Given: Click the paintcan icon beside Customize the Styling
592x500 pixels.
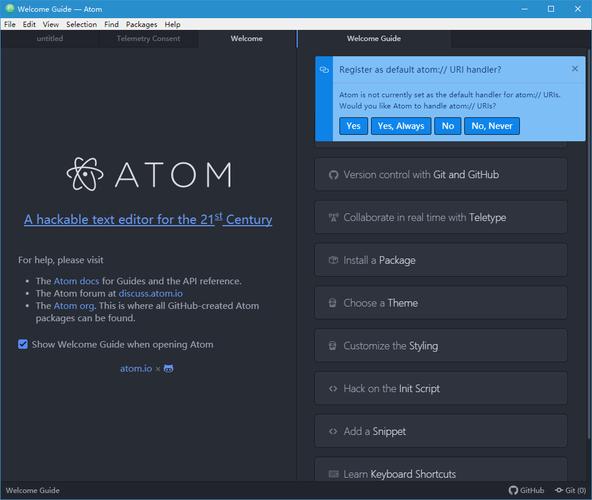Looking at the screenshot, I should (x=332, y=346).
